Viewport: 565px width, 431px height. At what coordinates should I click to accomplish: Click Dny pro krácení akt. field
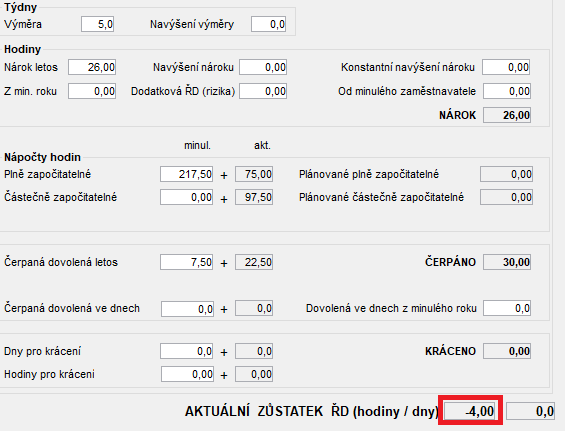point(254,351)
